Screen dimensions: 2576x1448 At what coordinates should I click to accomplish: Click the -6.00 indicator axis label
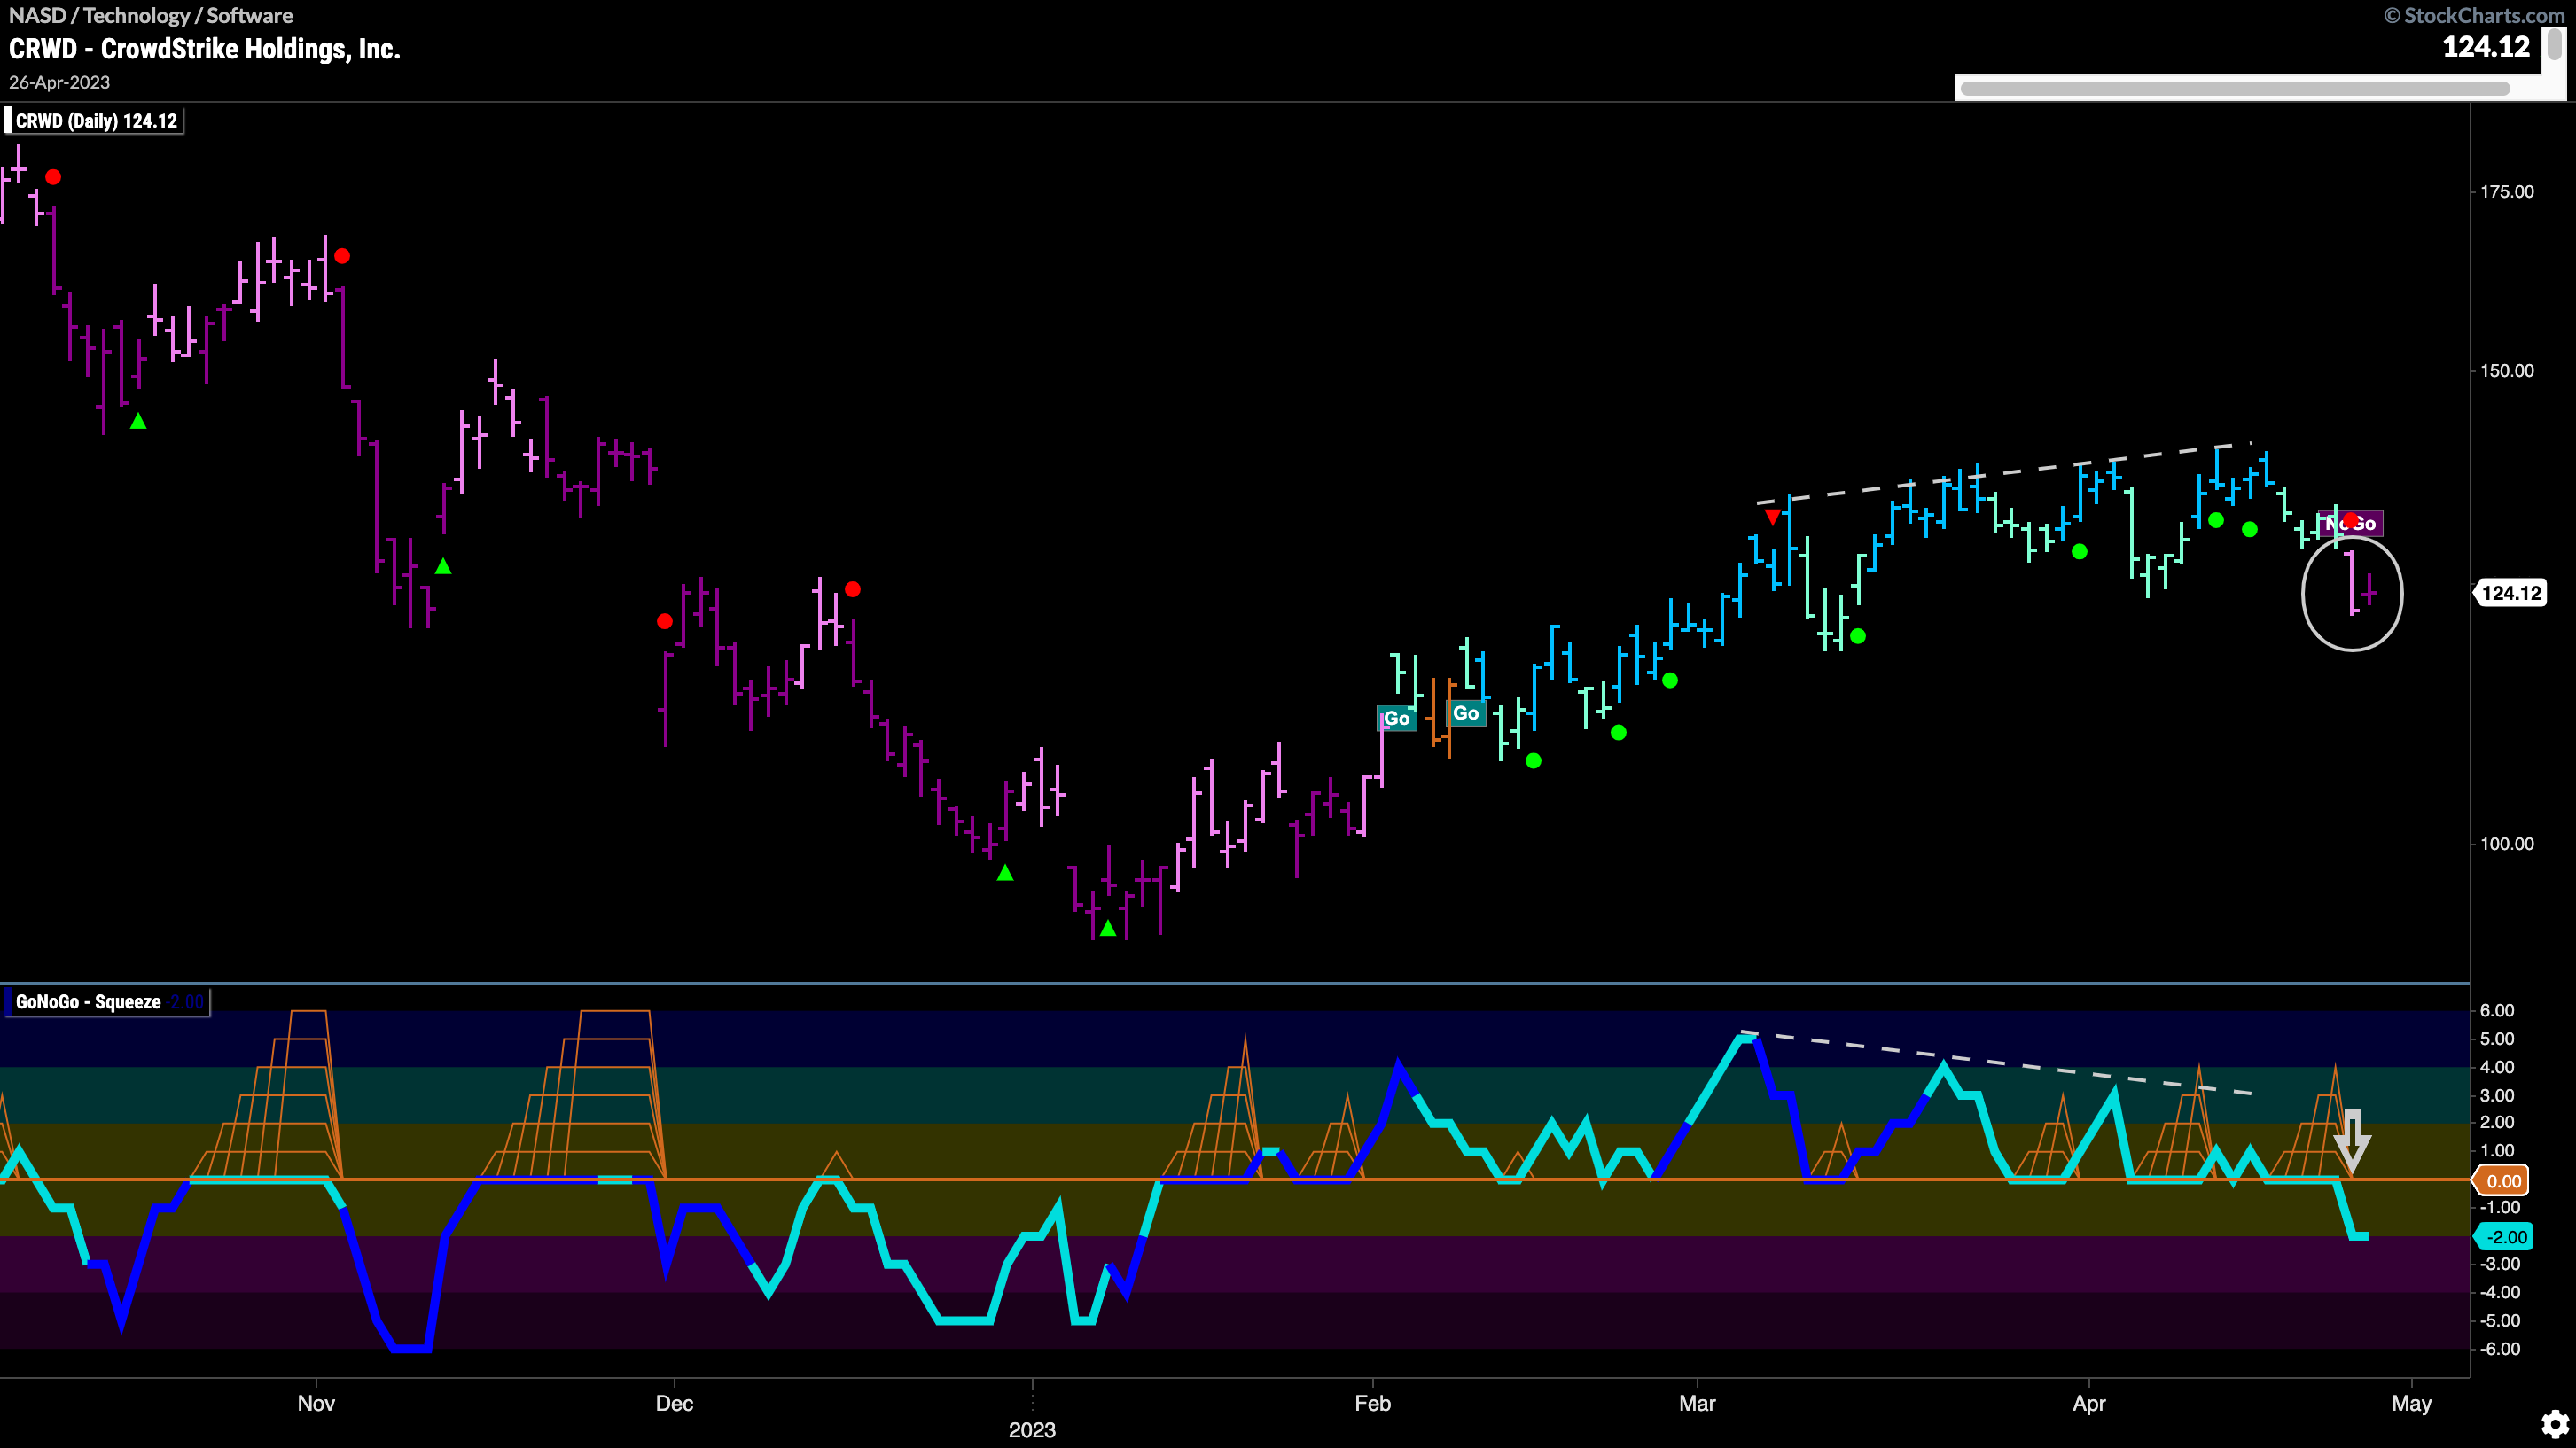click(2499, 1349)
